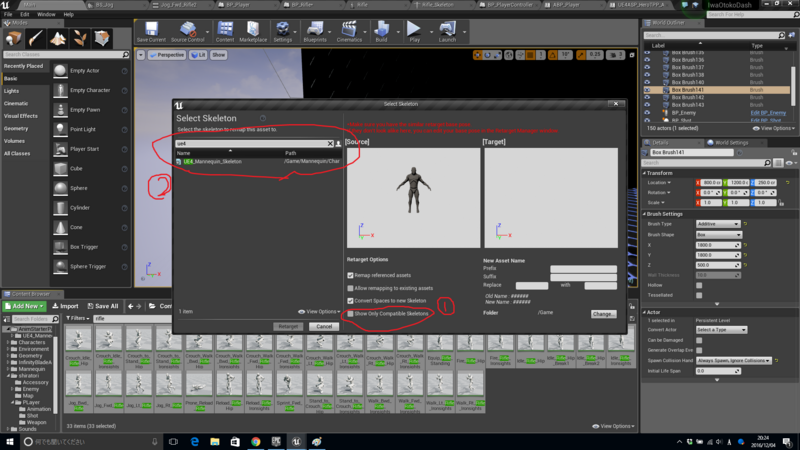This screenshot has width=800, height=450.
Task: Click the Save All button
Action: click(103, 306)
